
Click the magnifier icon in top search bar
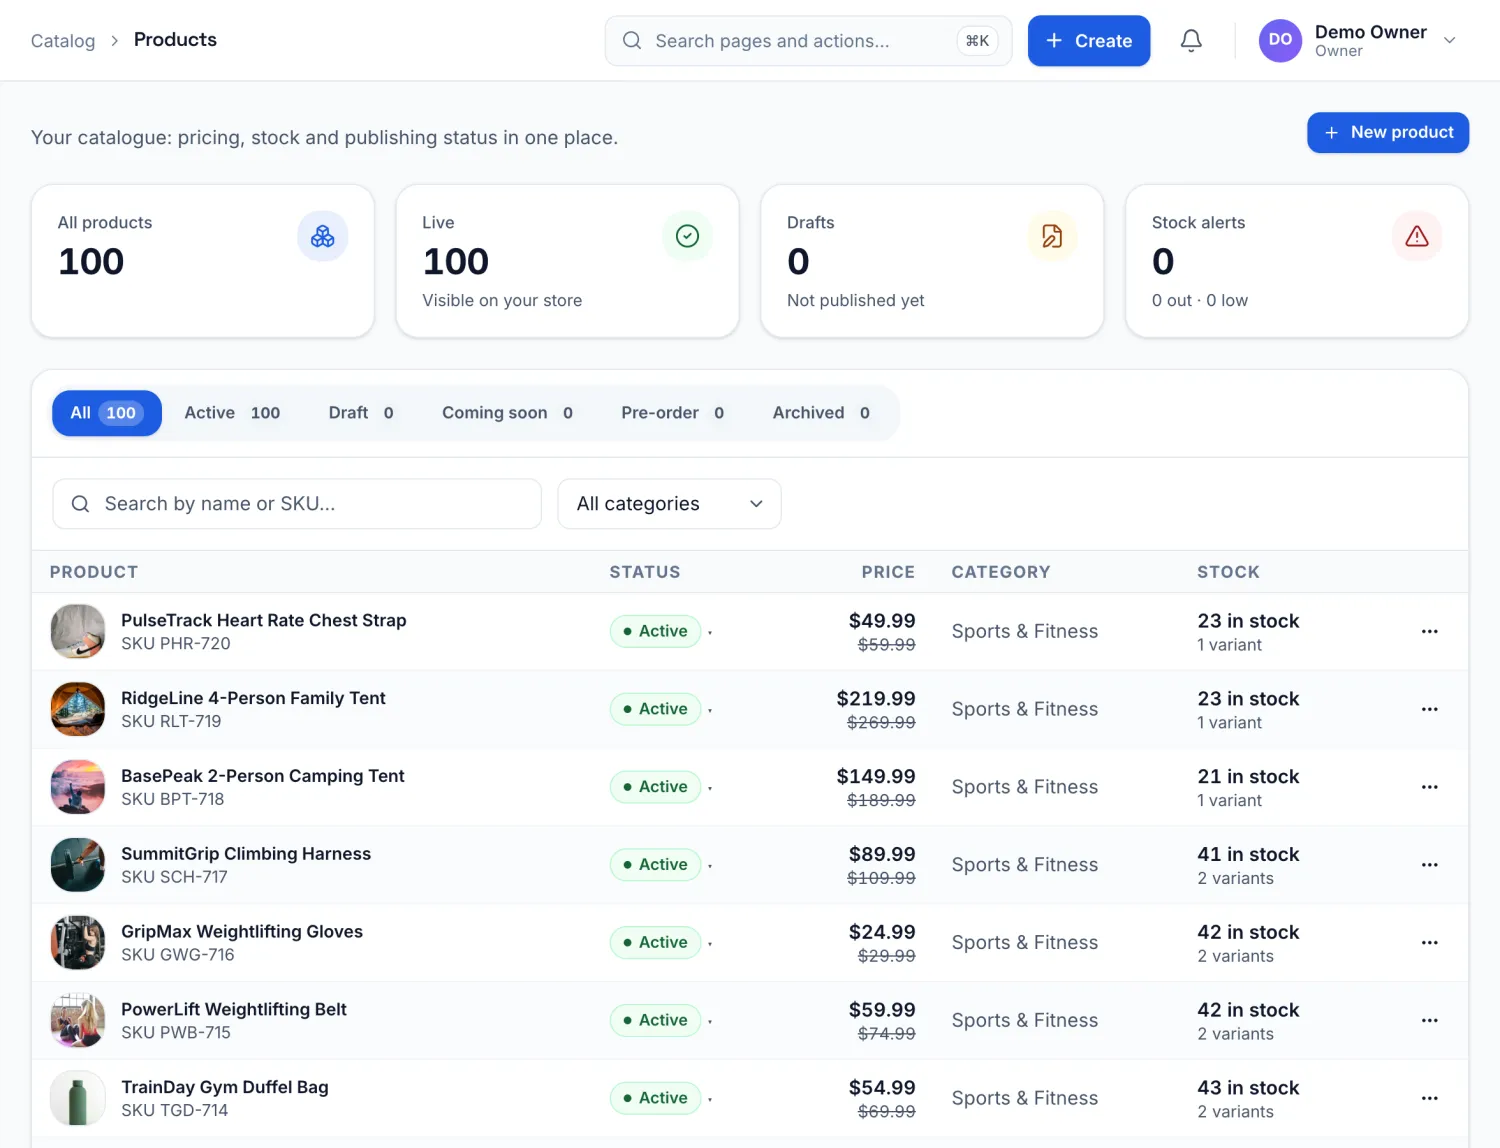click(632, 41)
